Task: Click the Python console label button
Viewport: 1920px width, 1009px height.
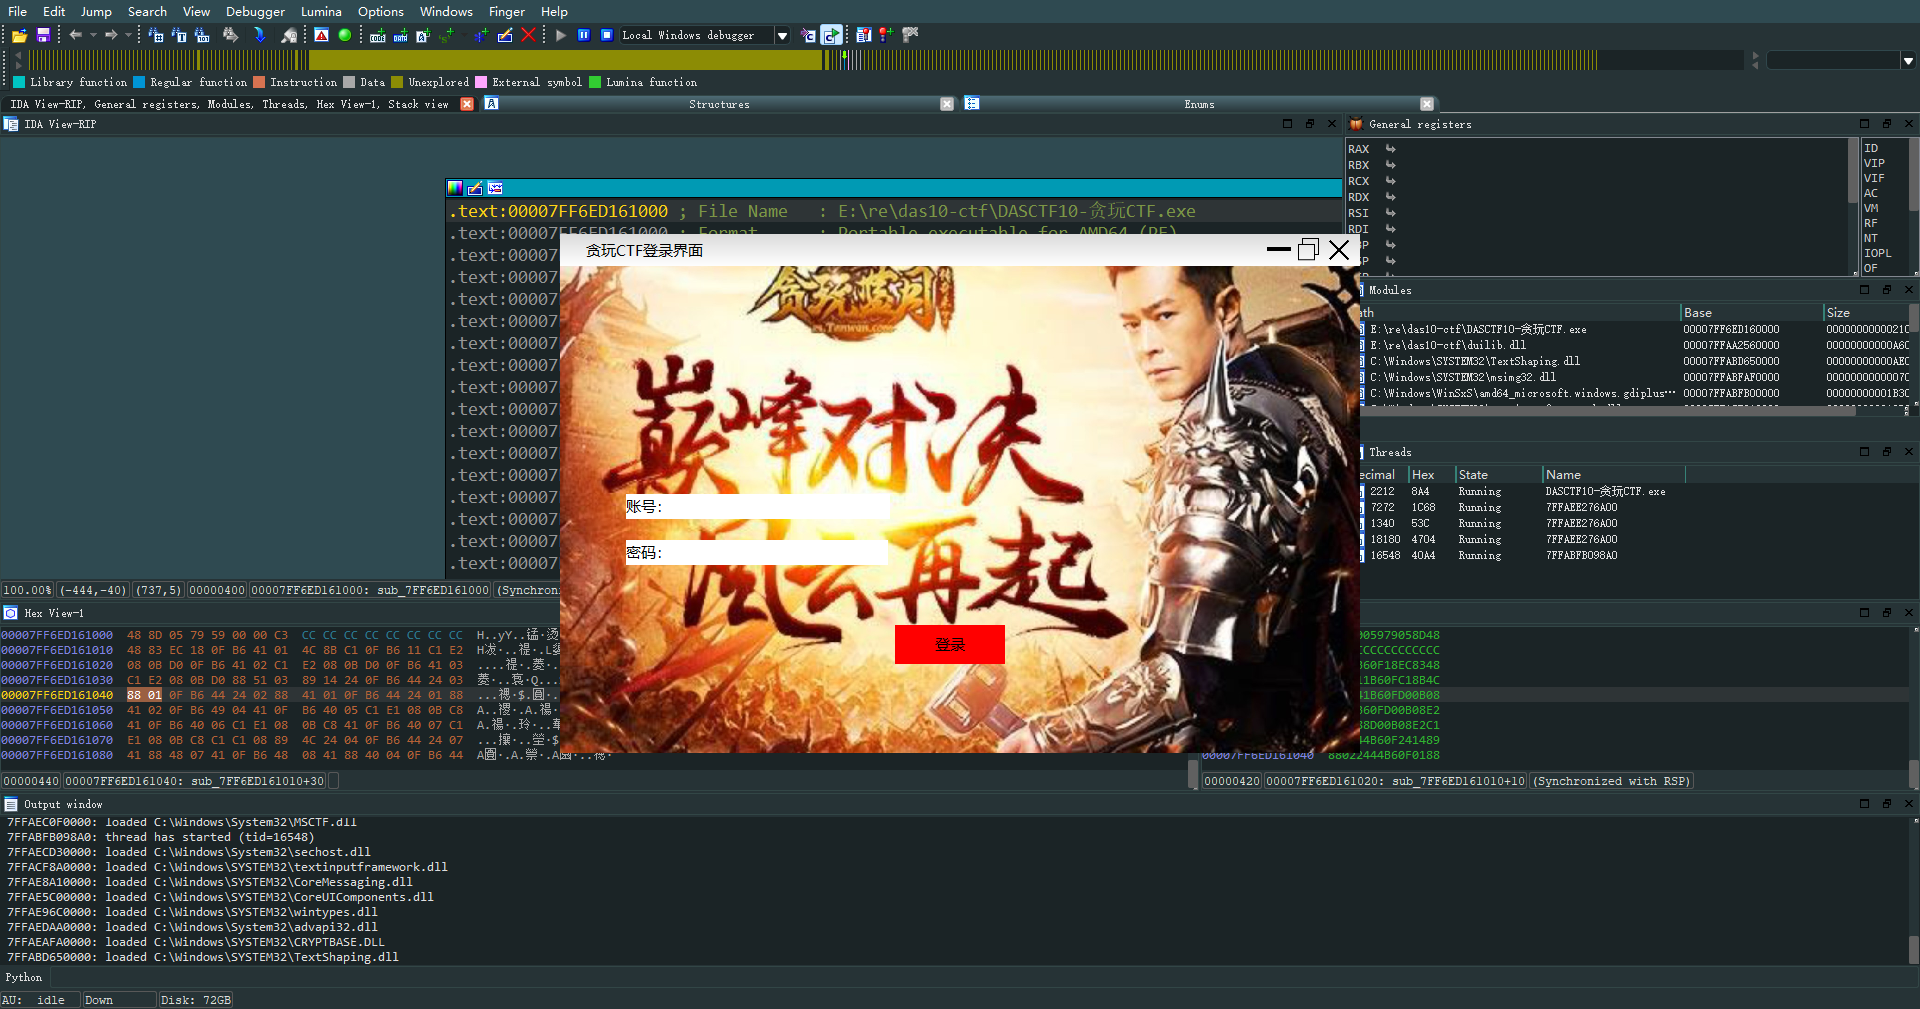Action: coord(24,977)
